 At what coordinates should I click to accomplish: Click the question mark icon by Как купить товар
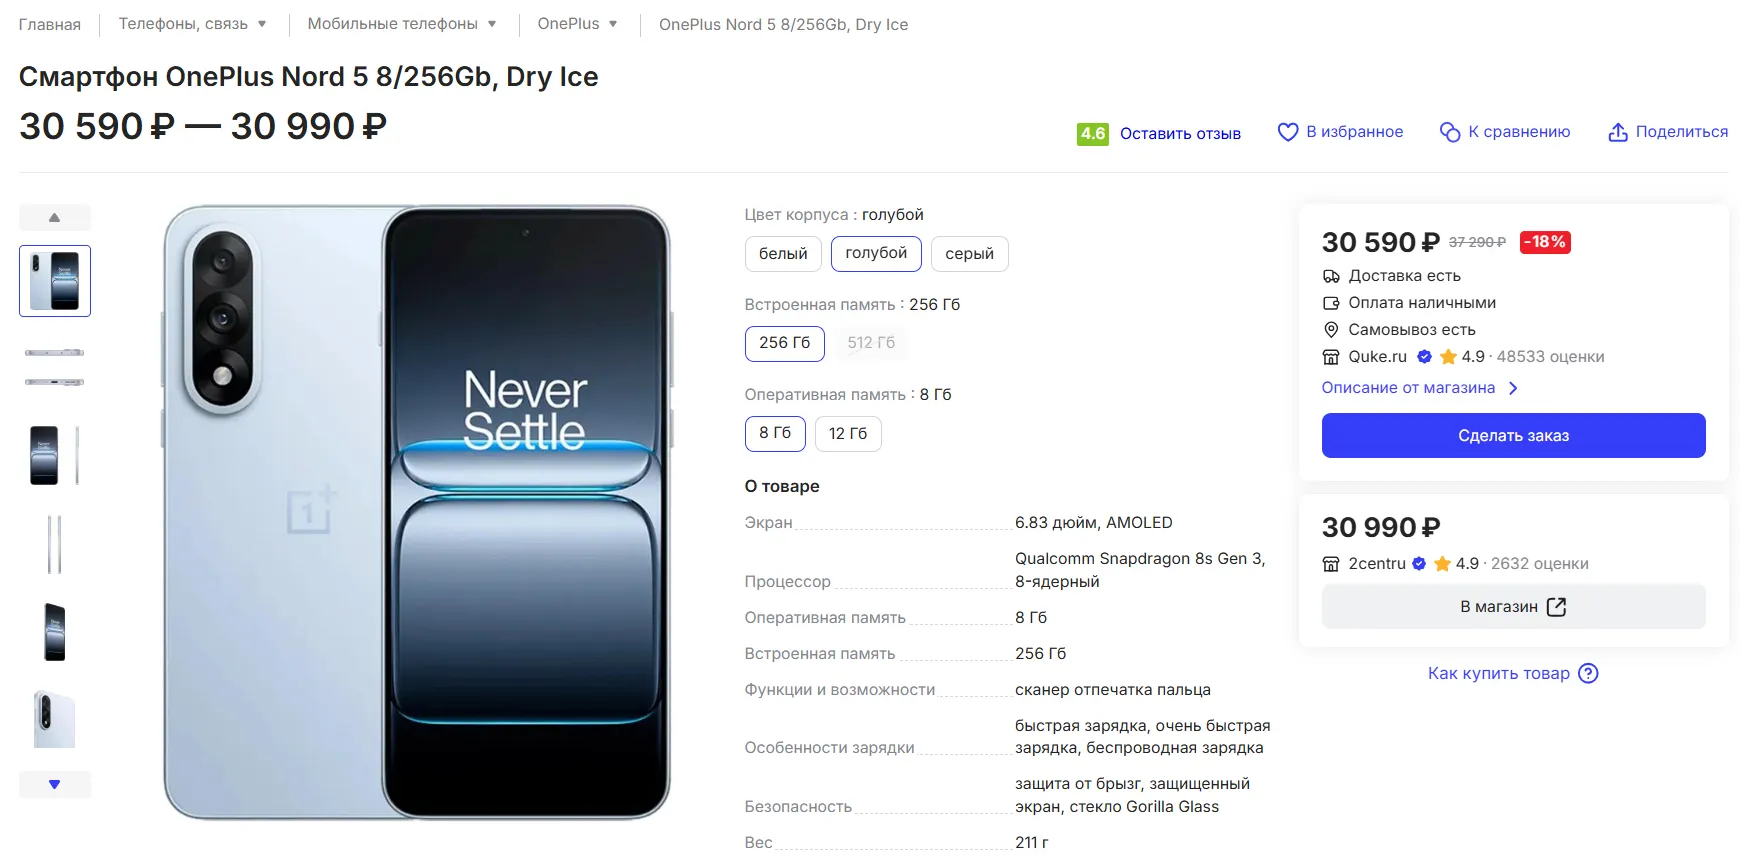pos(1588,673)
